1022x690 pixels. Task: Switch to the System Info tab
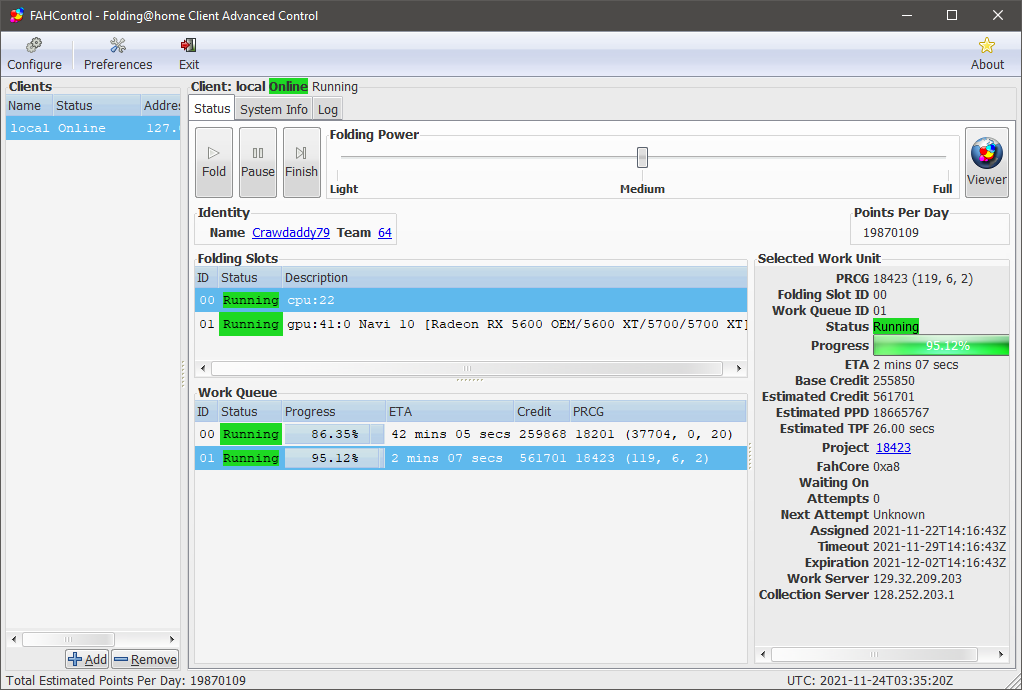pyautogui.click(x=274, y=109)
